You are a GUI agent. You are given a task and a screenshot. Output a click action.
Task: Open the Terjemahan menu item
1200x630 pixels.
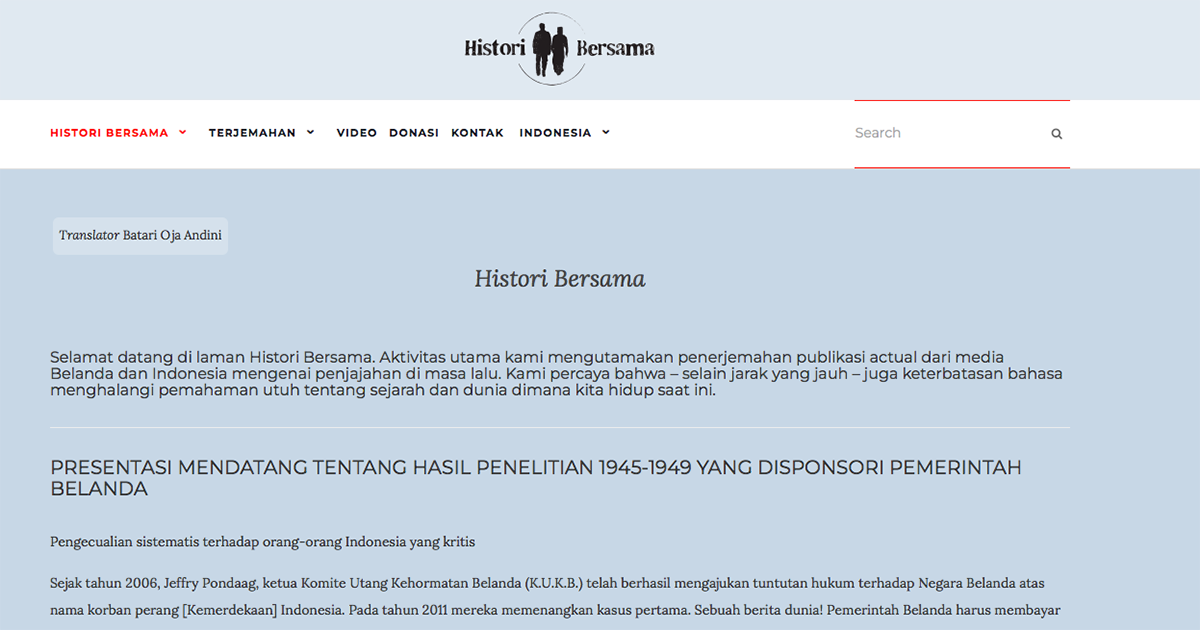pyautogui.click(x=252, y=133)
